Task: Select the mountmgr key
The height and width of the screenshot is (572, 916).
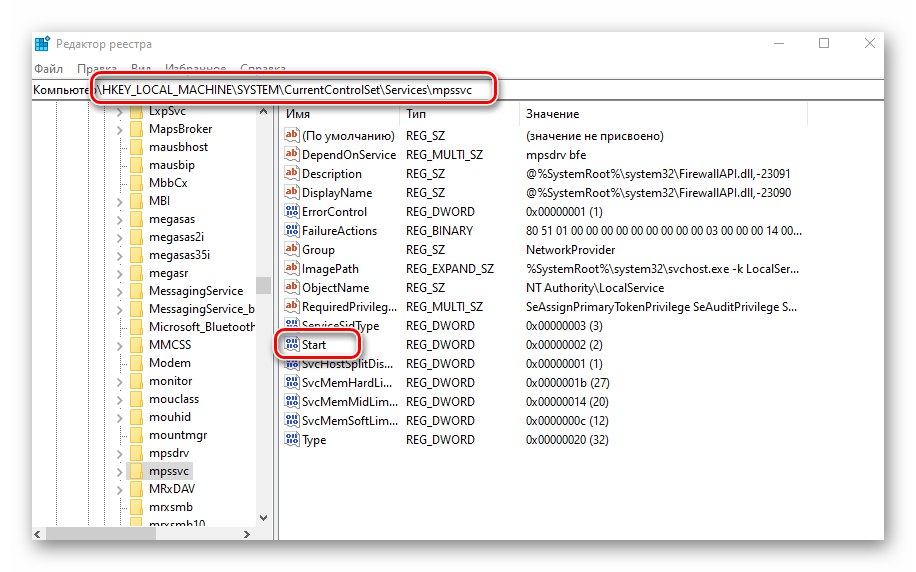Action: [x=178, y=435]
